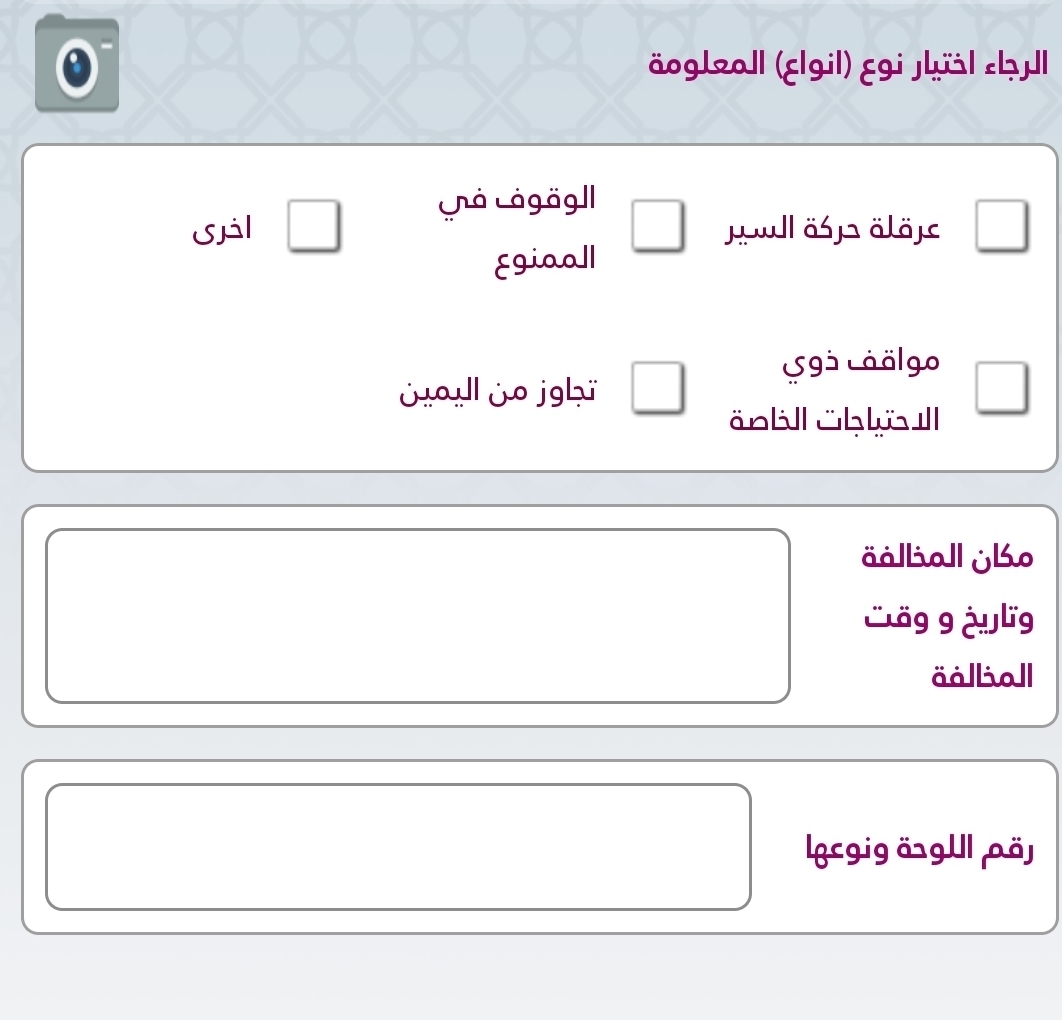Viewport: 1062px width, 1020px height.
Task: Enable the اخرى checkbox
Action: click(x=311, y=227)
